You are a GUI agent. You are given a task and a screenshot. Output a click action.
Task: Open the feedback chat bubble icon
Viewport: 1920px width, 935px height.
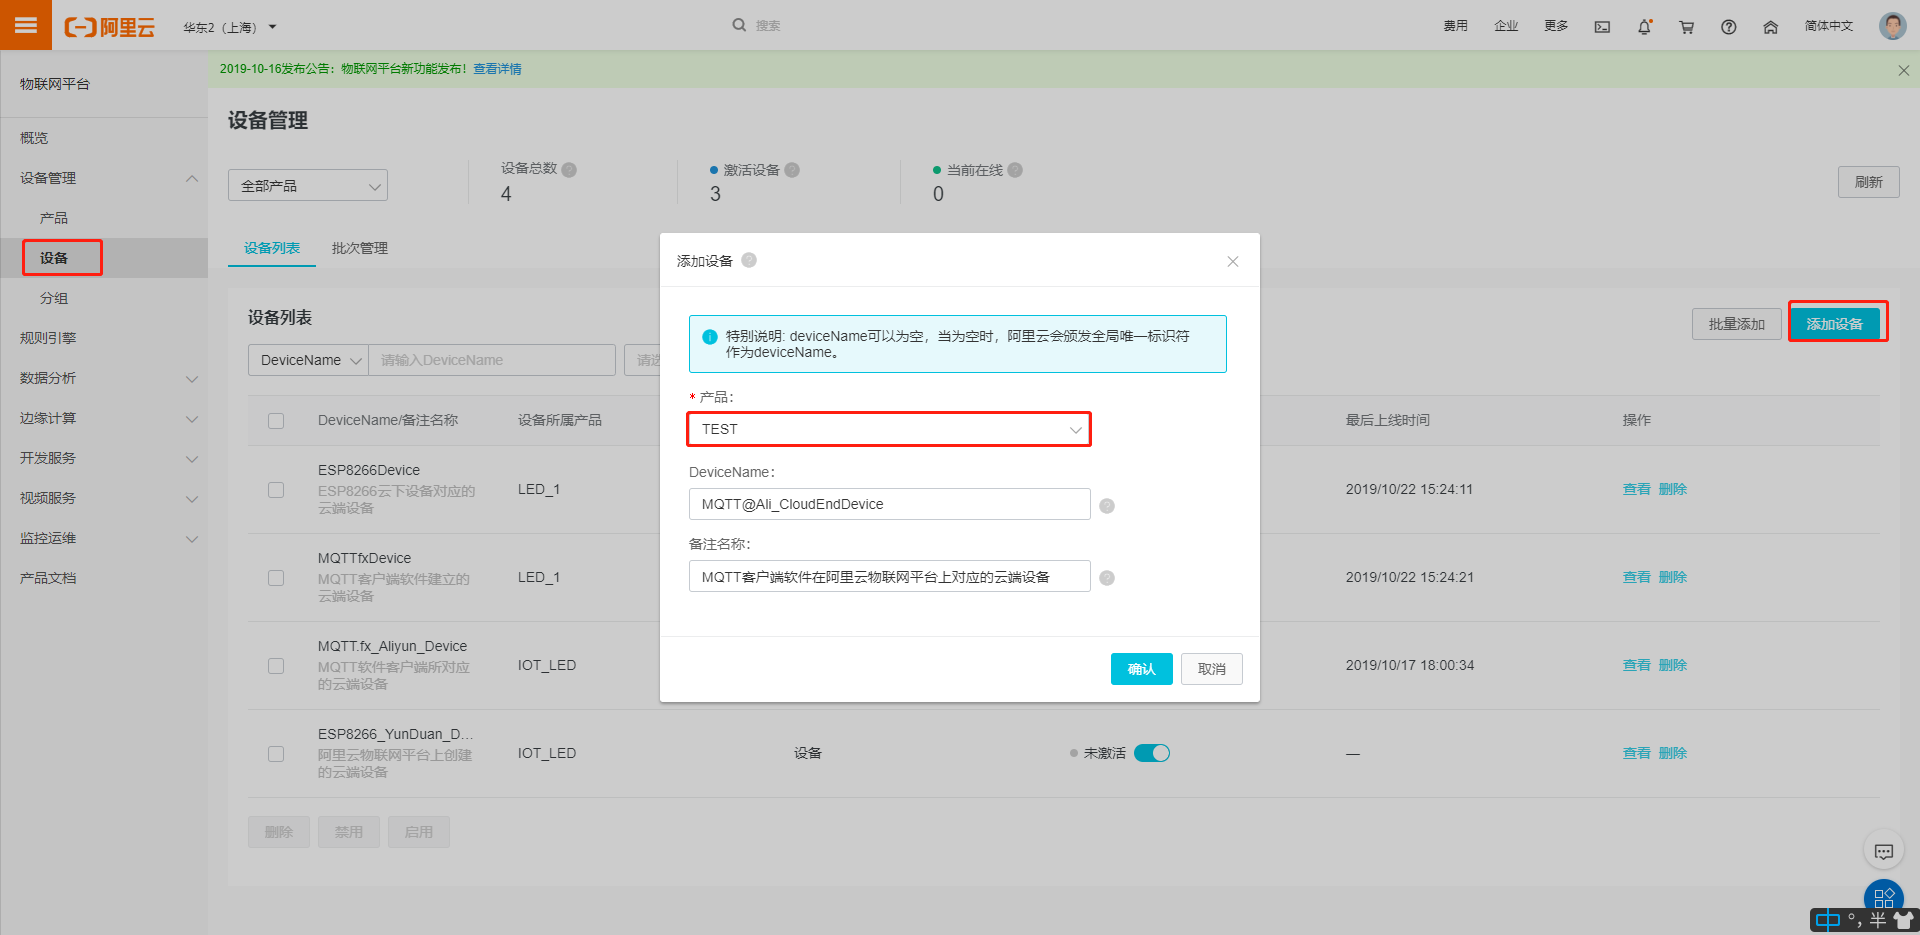(1884, 851)
